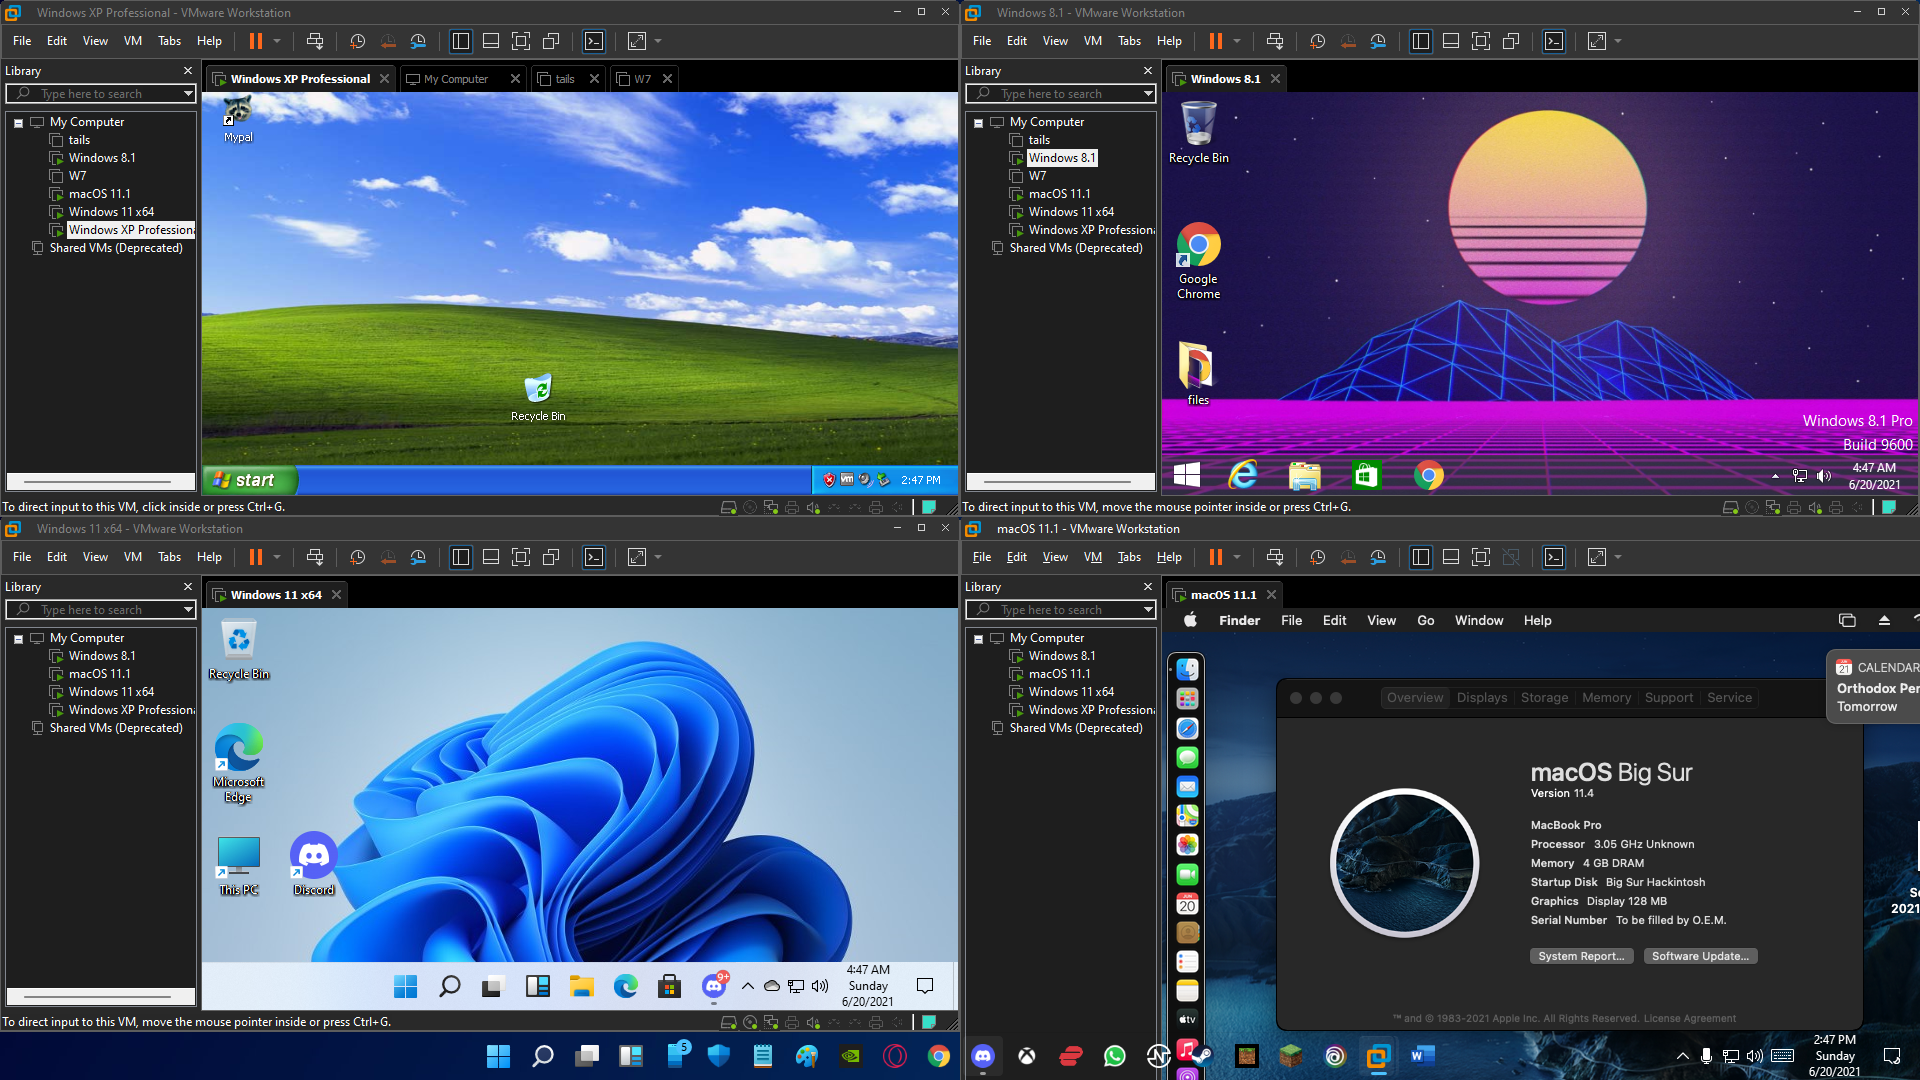This screenshot has width=1920, height=1080.
Task: Click the hard disk status indicator for the XP VM
Action: point(728,507)
